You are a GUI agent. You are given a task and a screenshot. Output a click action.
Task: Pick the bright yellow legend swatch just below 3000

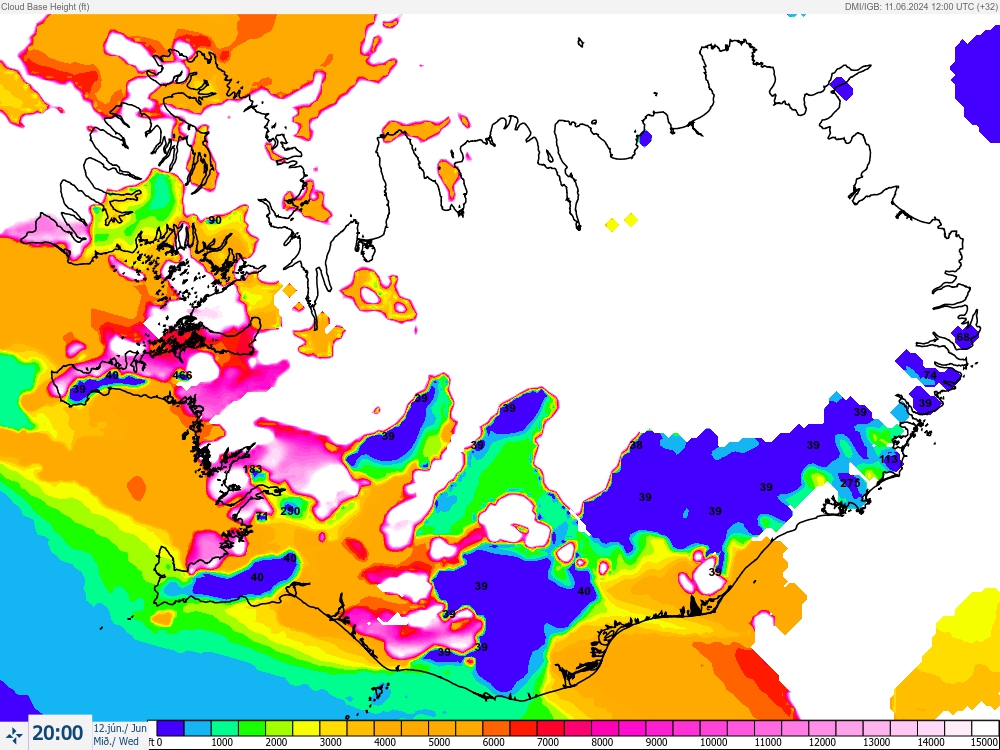[306, 728]
